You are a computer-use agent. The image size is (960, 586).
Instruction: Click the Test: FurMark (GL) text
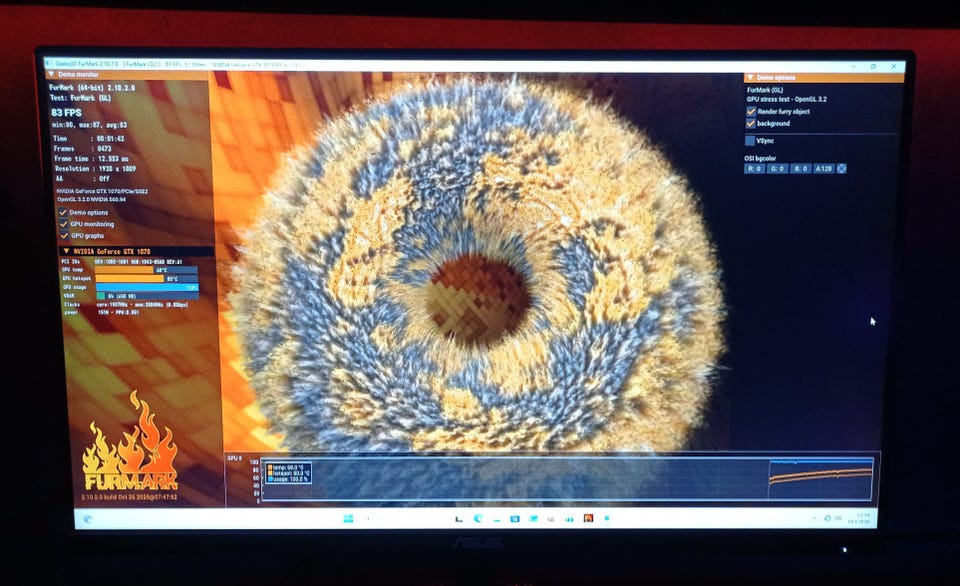coord(80,98)
